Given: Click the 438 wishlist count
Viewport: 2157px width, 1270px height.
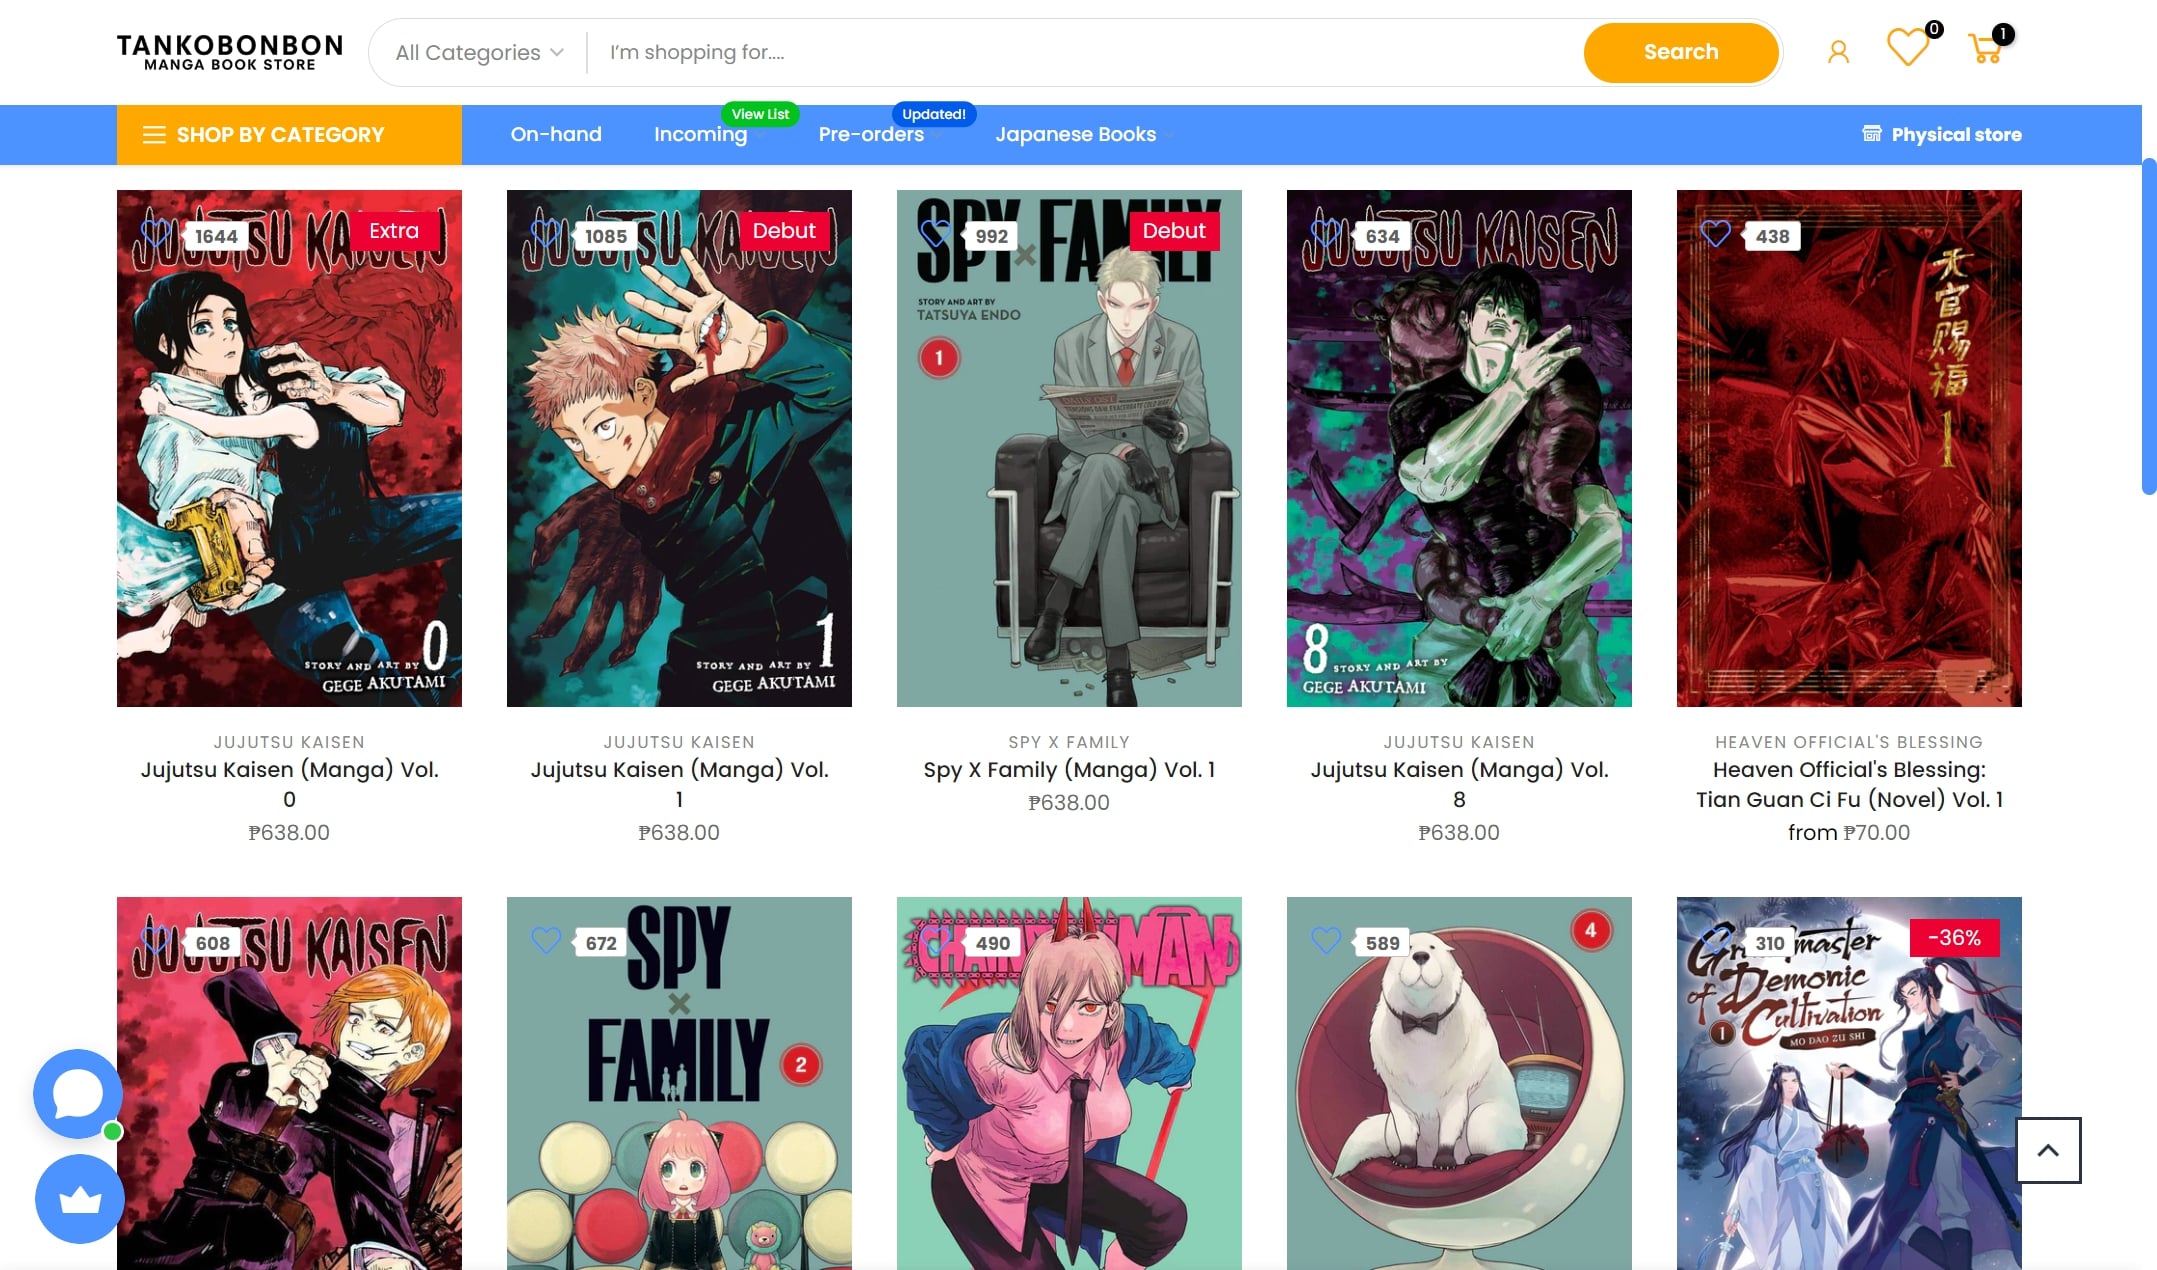Looking at the screenshot, I should click(x=1772, y=236).
